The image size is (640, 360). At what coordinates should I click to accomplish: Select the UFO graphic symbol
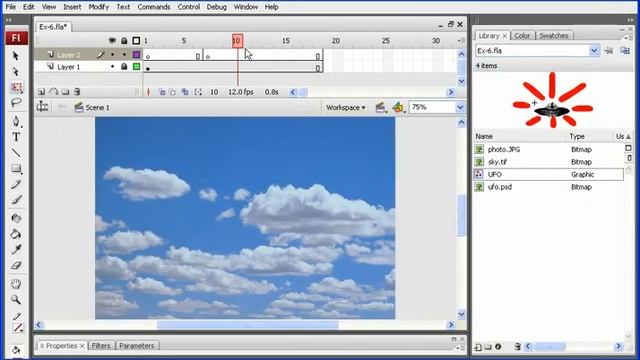(x=548, y=174)
